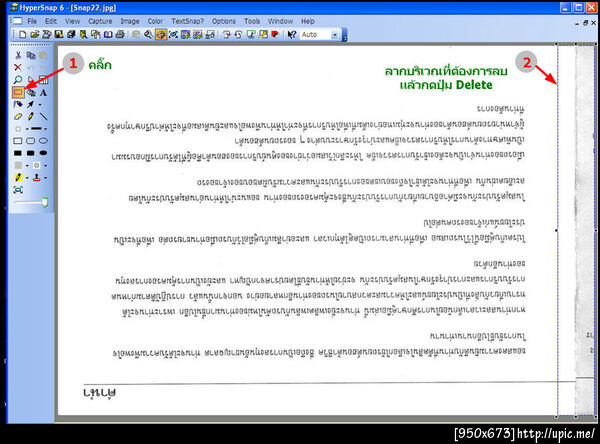The width and height of the screenshot is (600, 444).
Task: Select the yellow highlighter tool
Action: point(18,178)
